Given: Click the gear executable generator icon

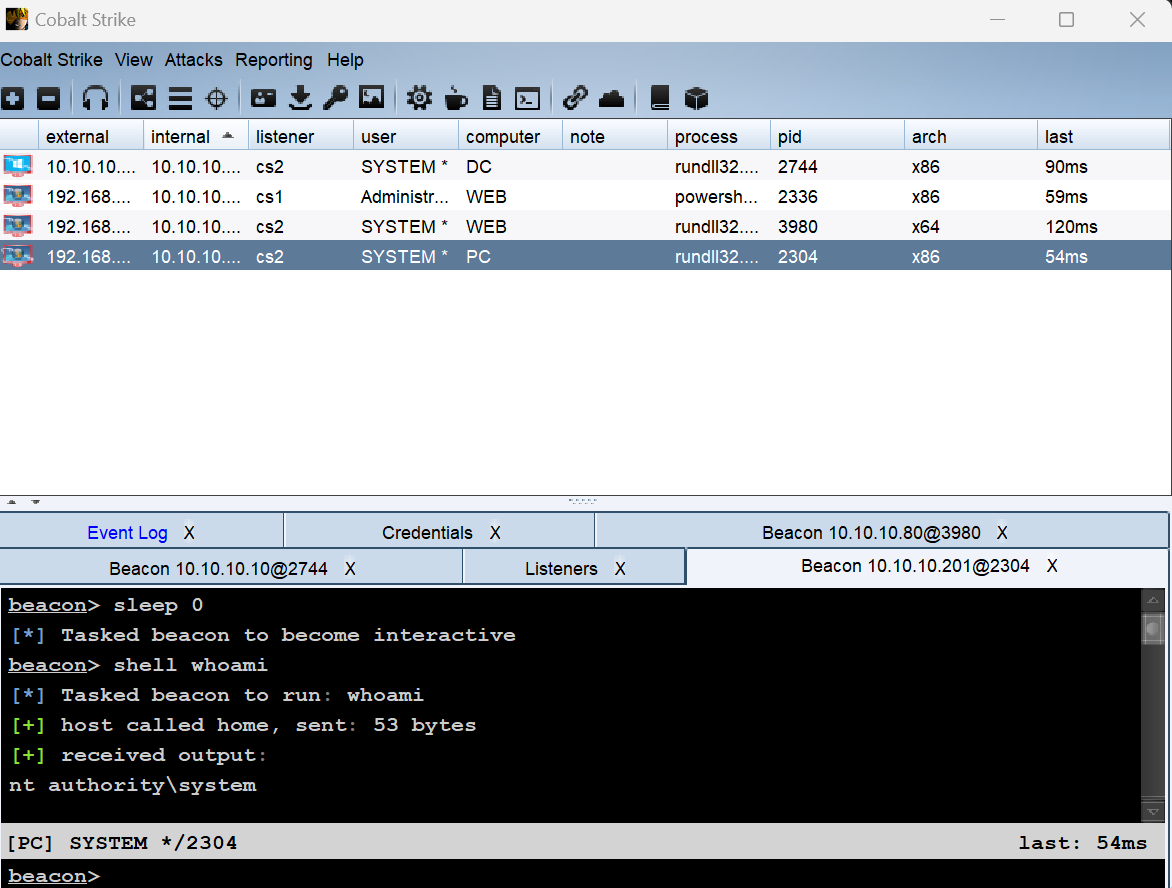Looking at the screenshot, I should 419,98.
